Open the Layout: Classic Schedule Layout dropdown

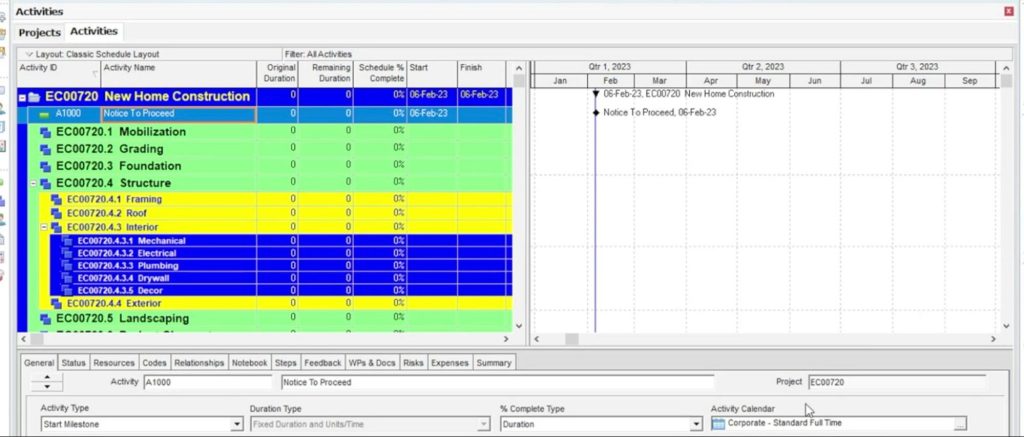(28, 54)
